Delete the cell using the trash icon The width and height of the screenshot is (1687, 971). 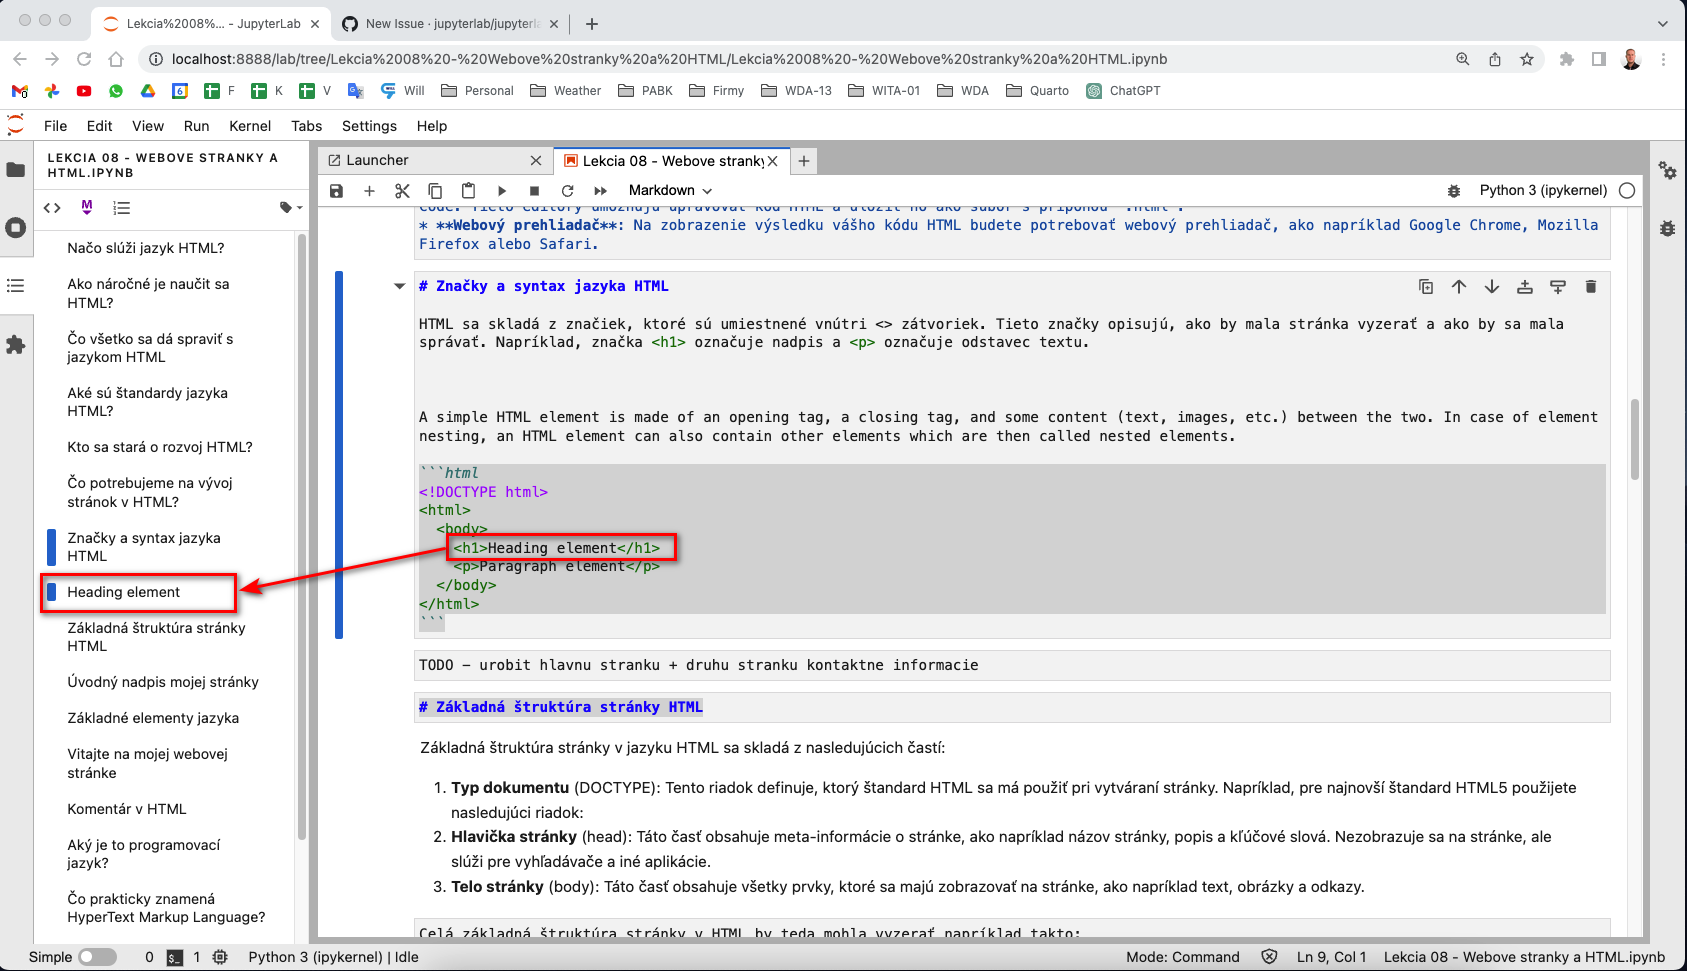pyautogui.click(x=1591, y=286)
